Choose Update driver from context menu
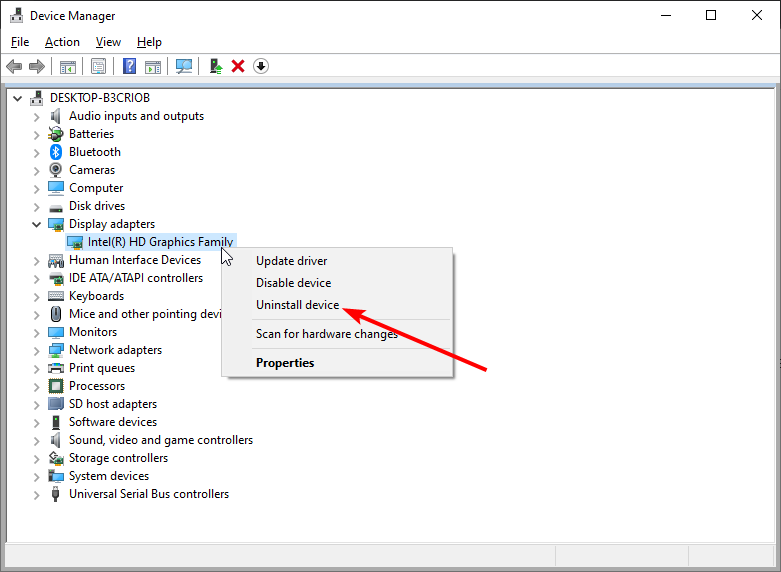Image resolution: width=781 pixels, height=572 pixels. click(337, 261)
